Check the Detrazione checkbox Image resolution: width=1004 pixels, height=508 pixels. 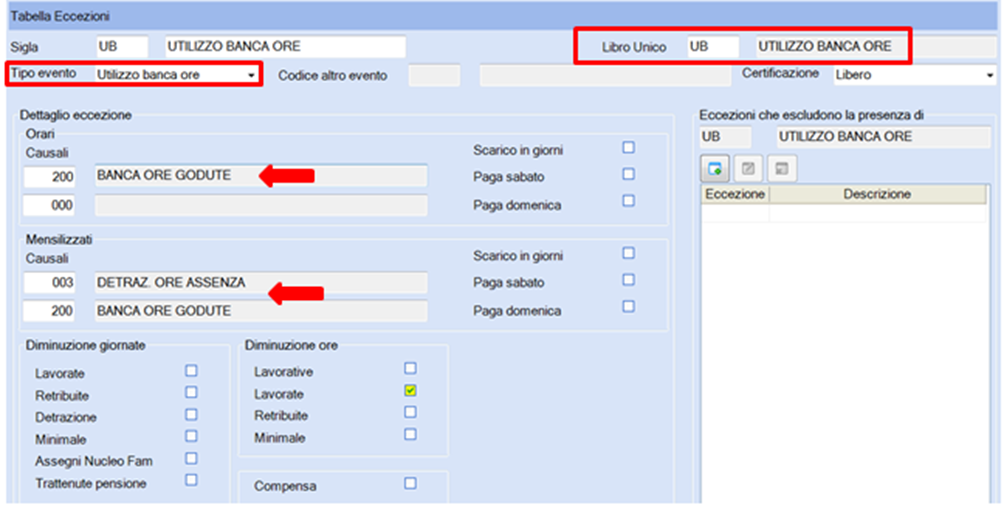tap(191, 414)
